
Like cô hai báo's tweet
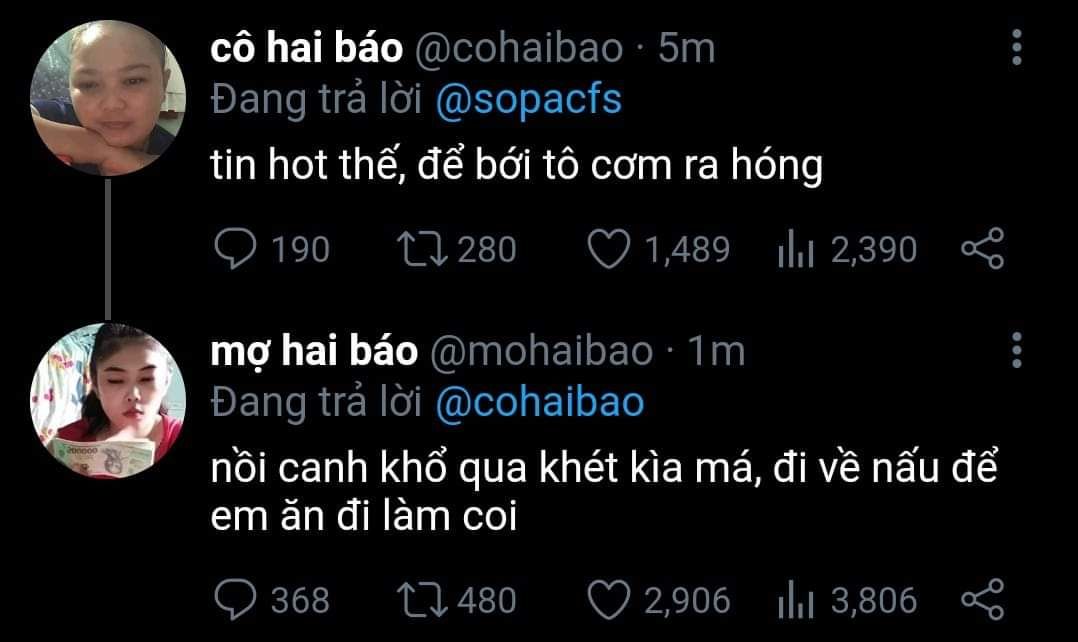pos(608,249)
